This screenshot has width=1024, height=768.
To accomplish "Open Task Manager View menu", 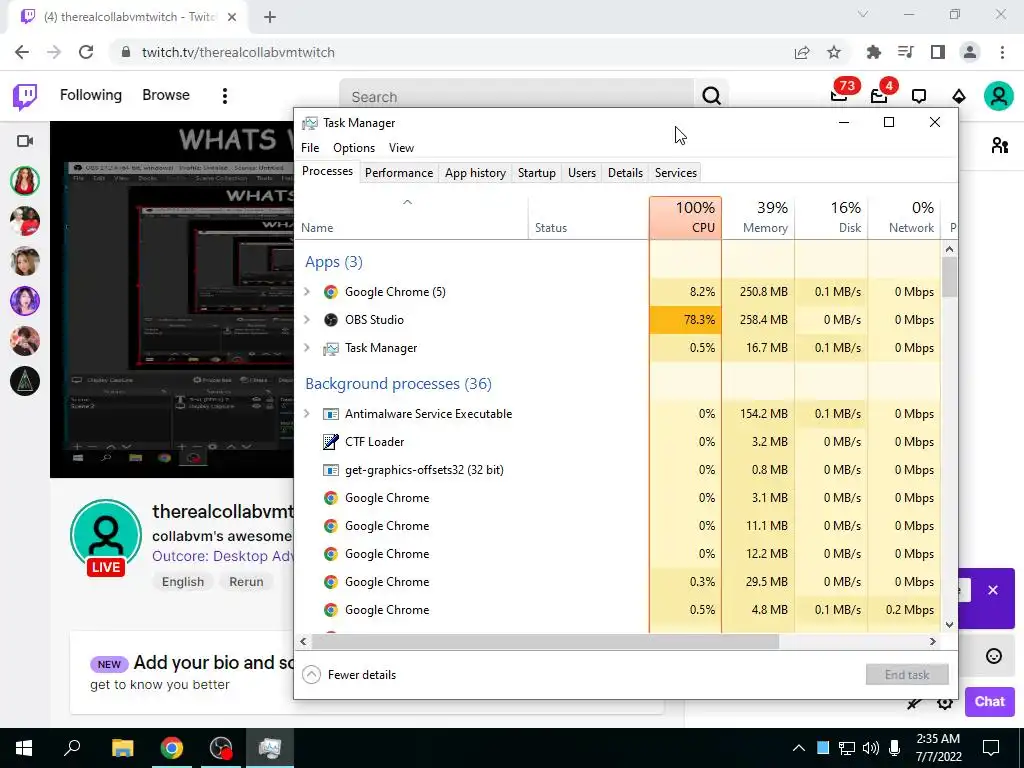I will [401, 148].
